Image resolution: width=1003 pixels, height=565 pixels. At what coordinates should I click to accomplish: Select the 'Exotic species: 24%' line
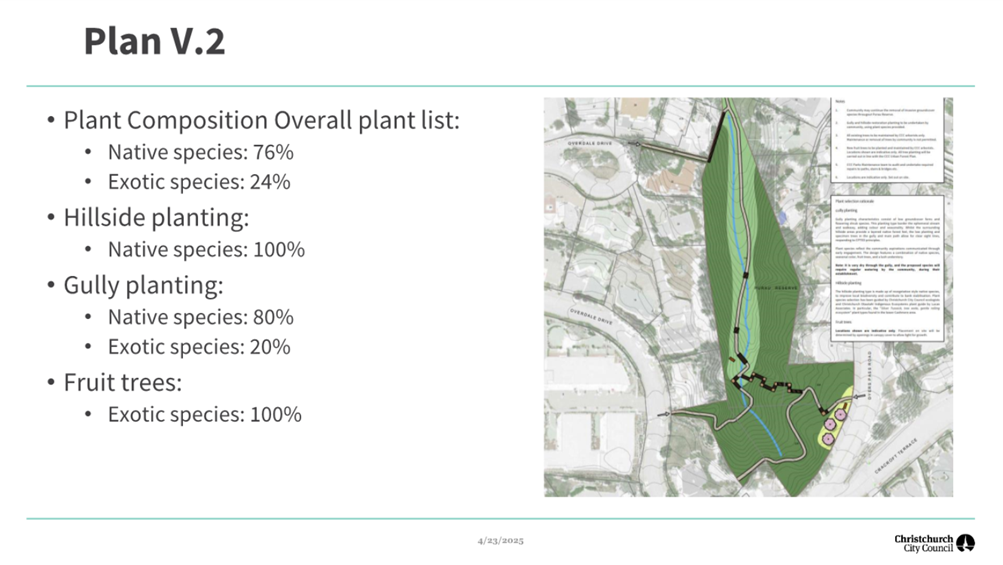tap(199, 182)
